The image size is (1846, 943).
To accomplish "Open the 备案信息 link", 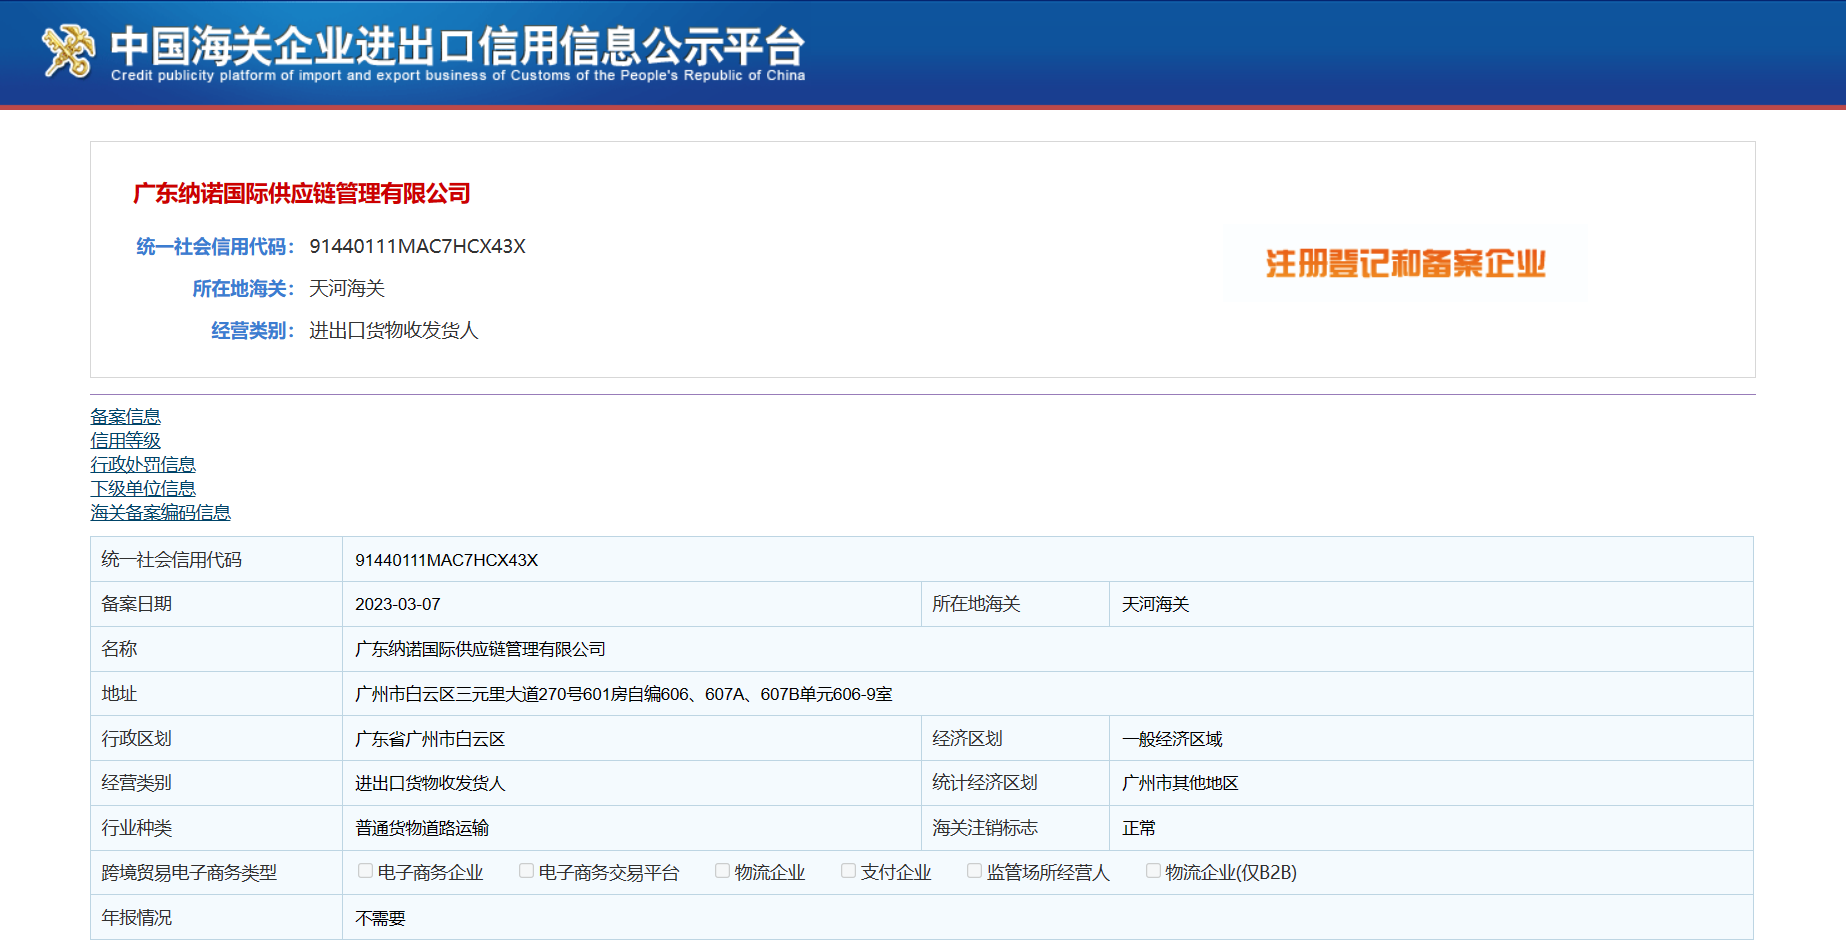I will pyautogui.click(x=125, y=417).
